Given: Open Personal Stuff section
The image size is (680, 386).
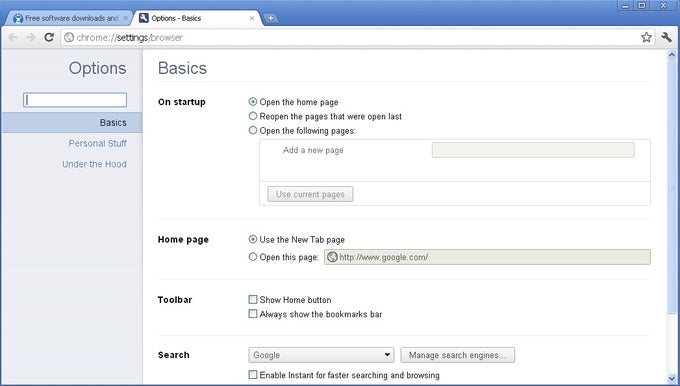Looking at the screenshot, I should tap(97, 143).
